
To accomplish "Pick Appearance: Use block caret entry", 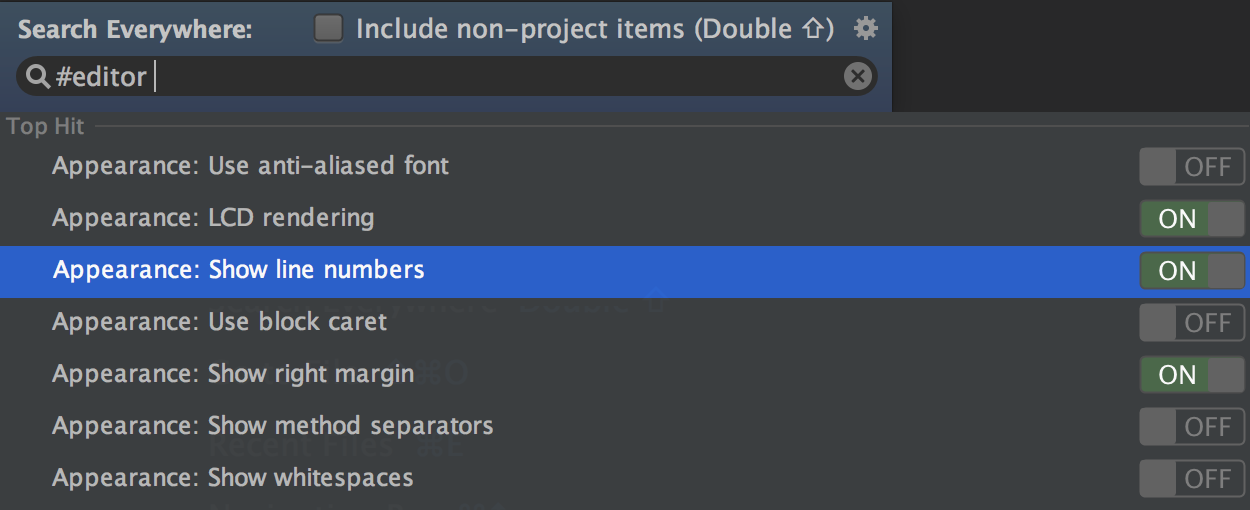I will click(x=219, y=322).
